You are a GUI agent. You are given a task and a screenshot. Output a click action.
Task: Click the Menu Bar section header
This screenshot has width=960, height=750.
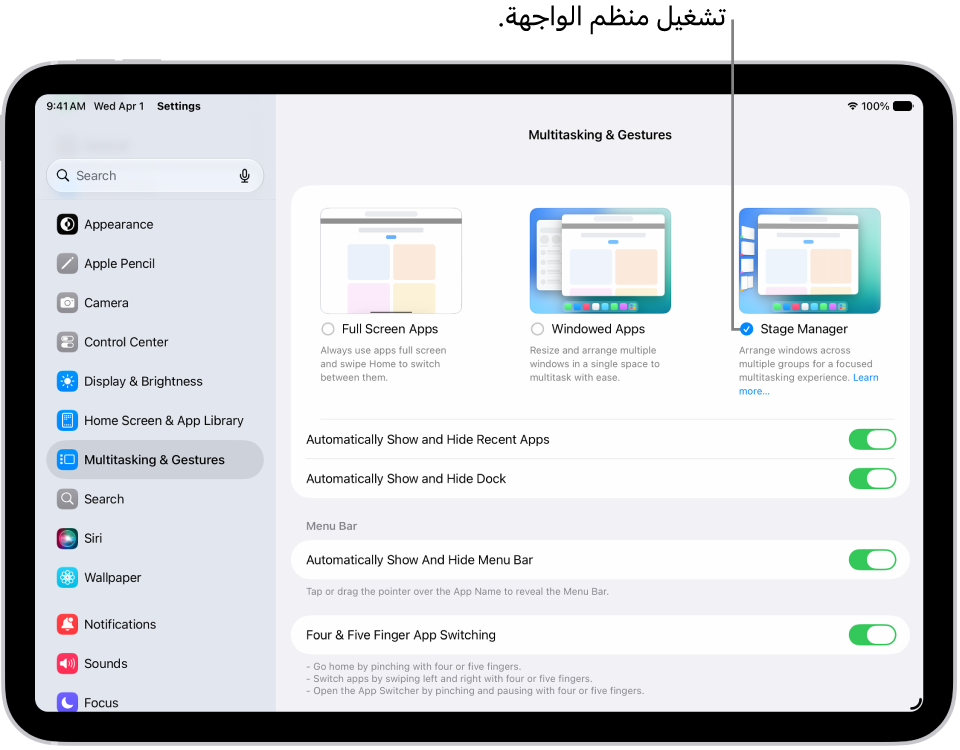click(x=331, y=526)
